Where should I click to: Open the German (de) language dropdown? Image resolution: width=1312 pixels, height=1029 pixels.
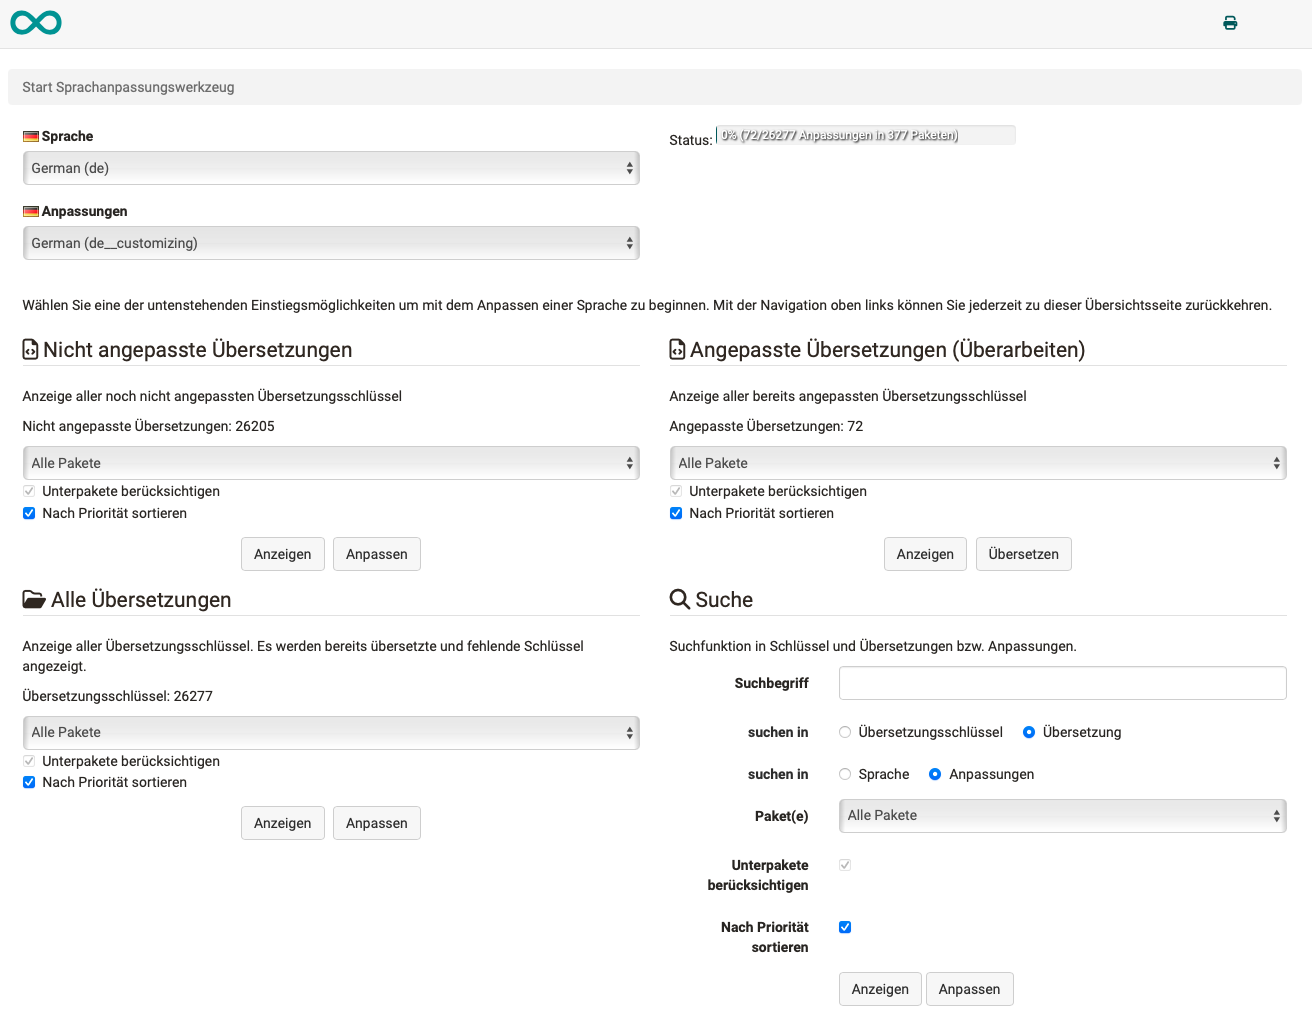click(x=330, y=168)
